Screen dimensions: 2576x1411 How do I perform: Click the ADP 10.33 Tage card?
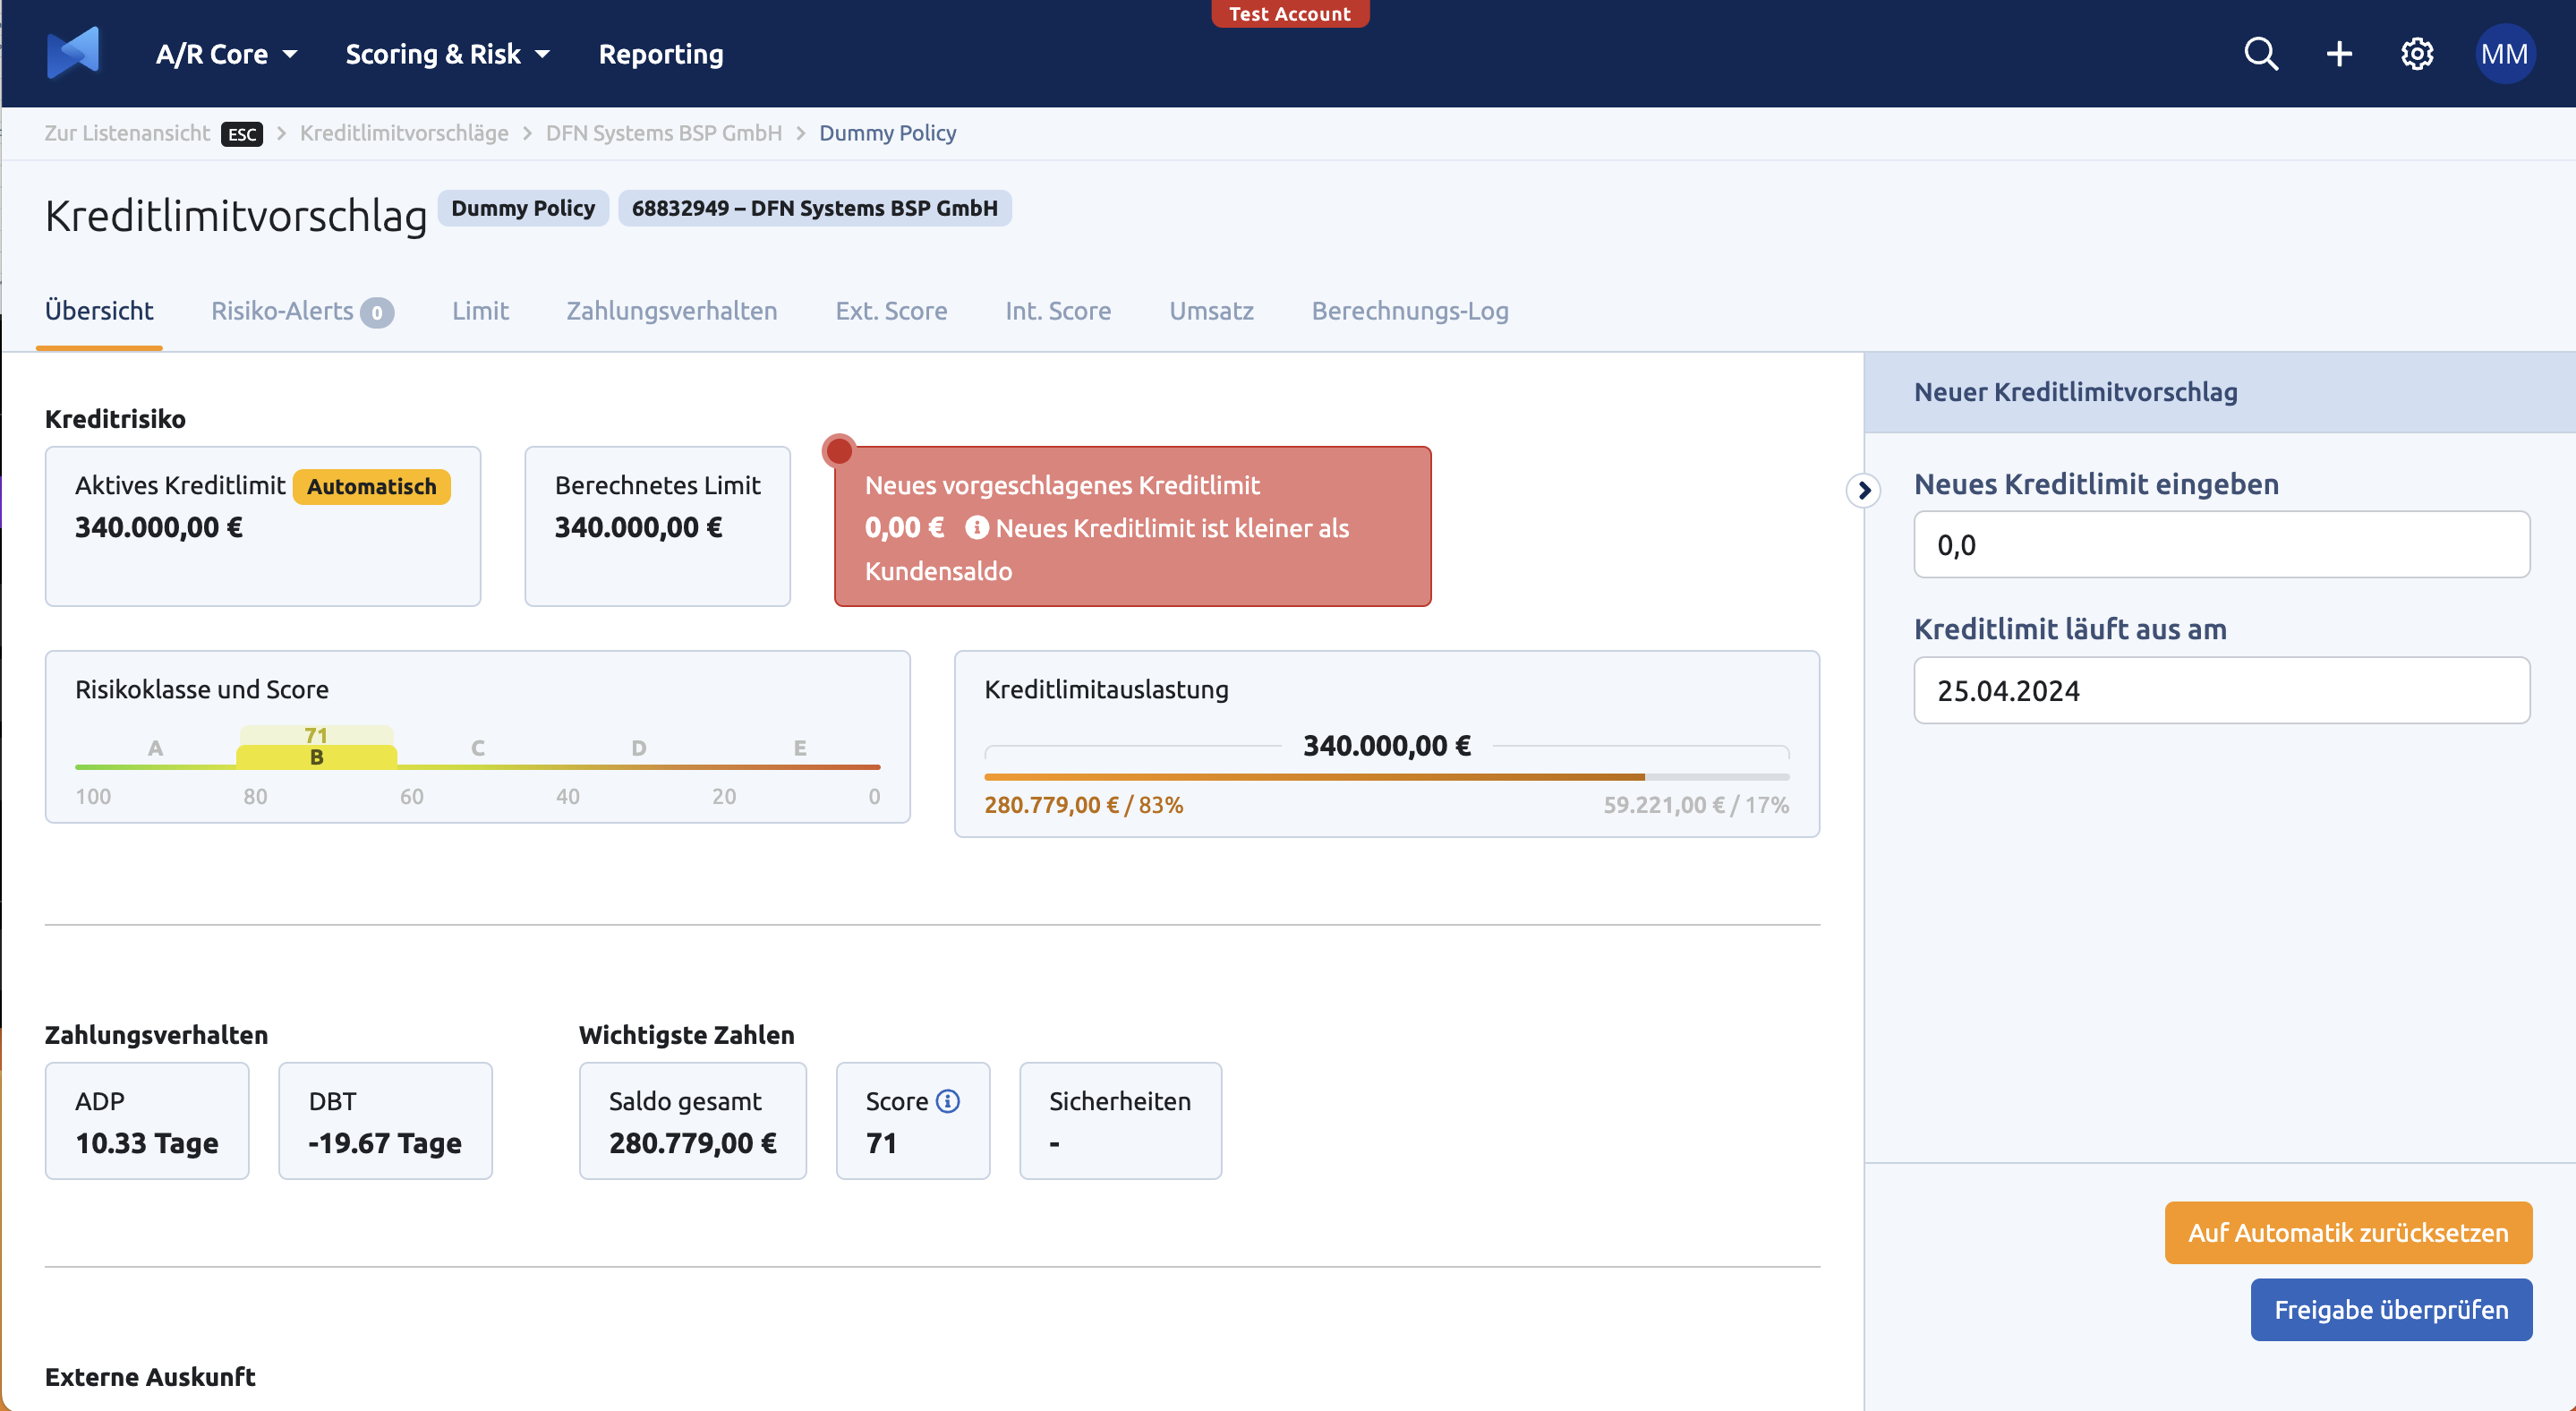point(146,1121)
